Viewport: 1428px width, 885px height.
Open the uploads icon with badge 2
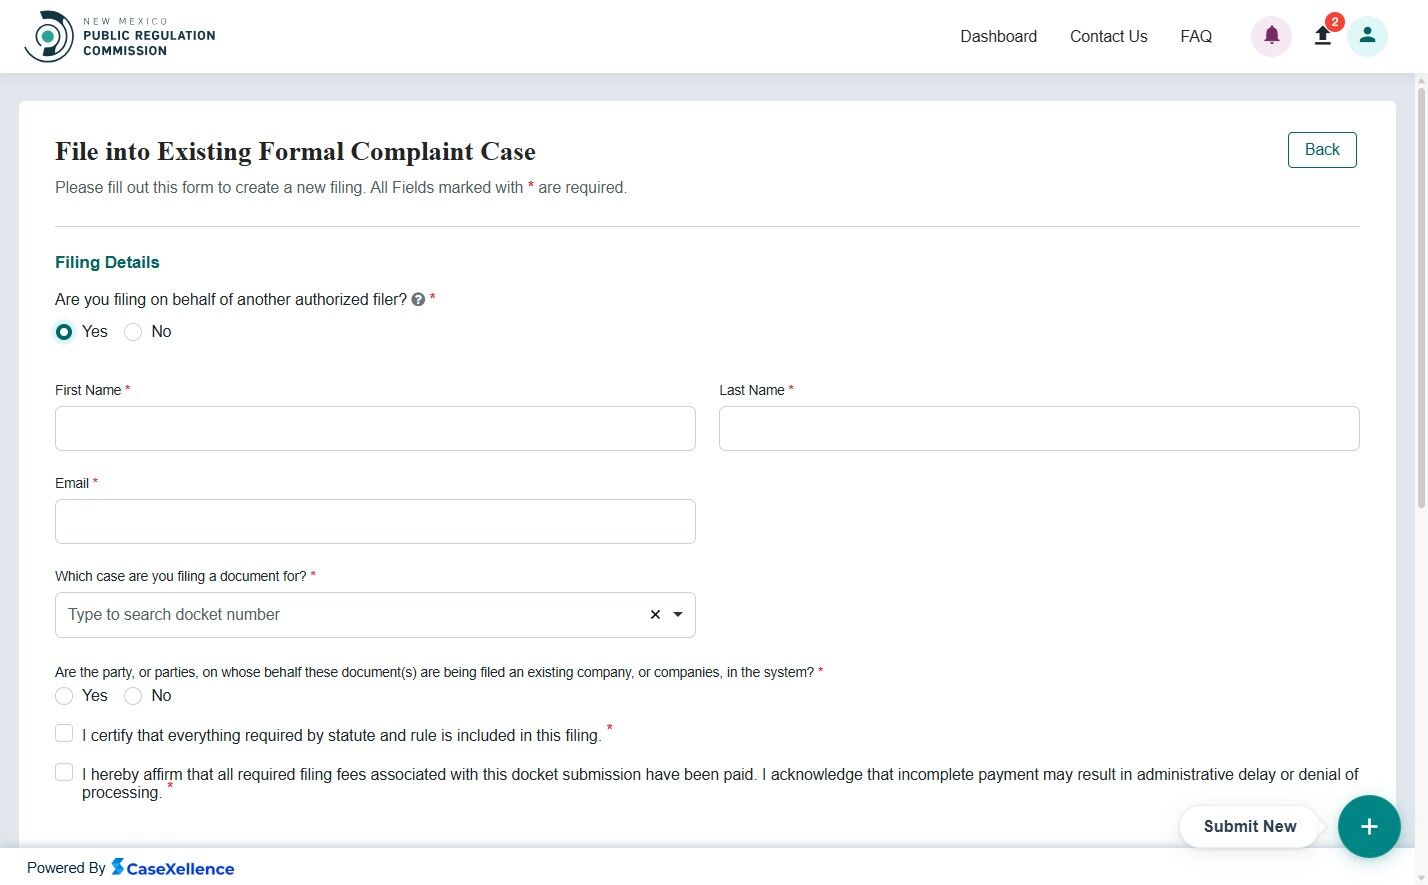tap(1323, 36)
